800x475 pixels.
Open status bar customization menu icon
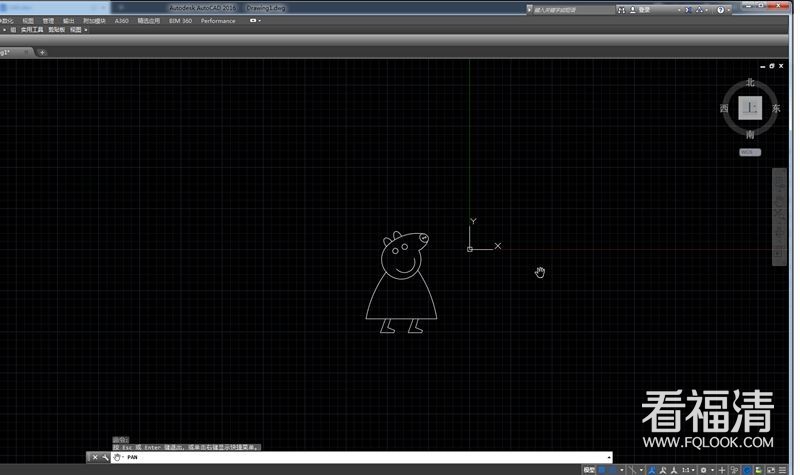coord(782,470)
